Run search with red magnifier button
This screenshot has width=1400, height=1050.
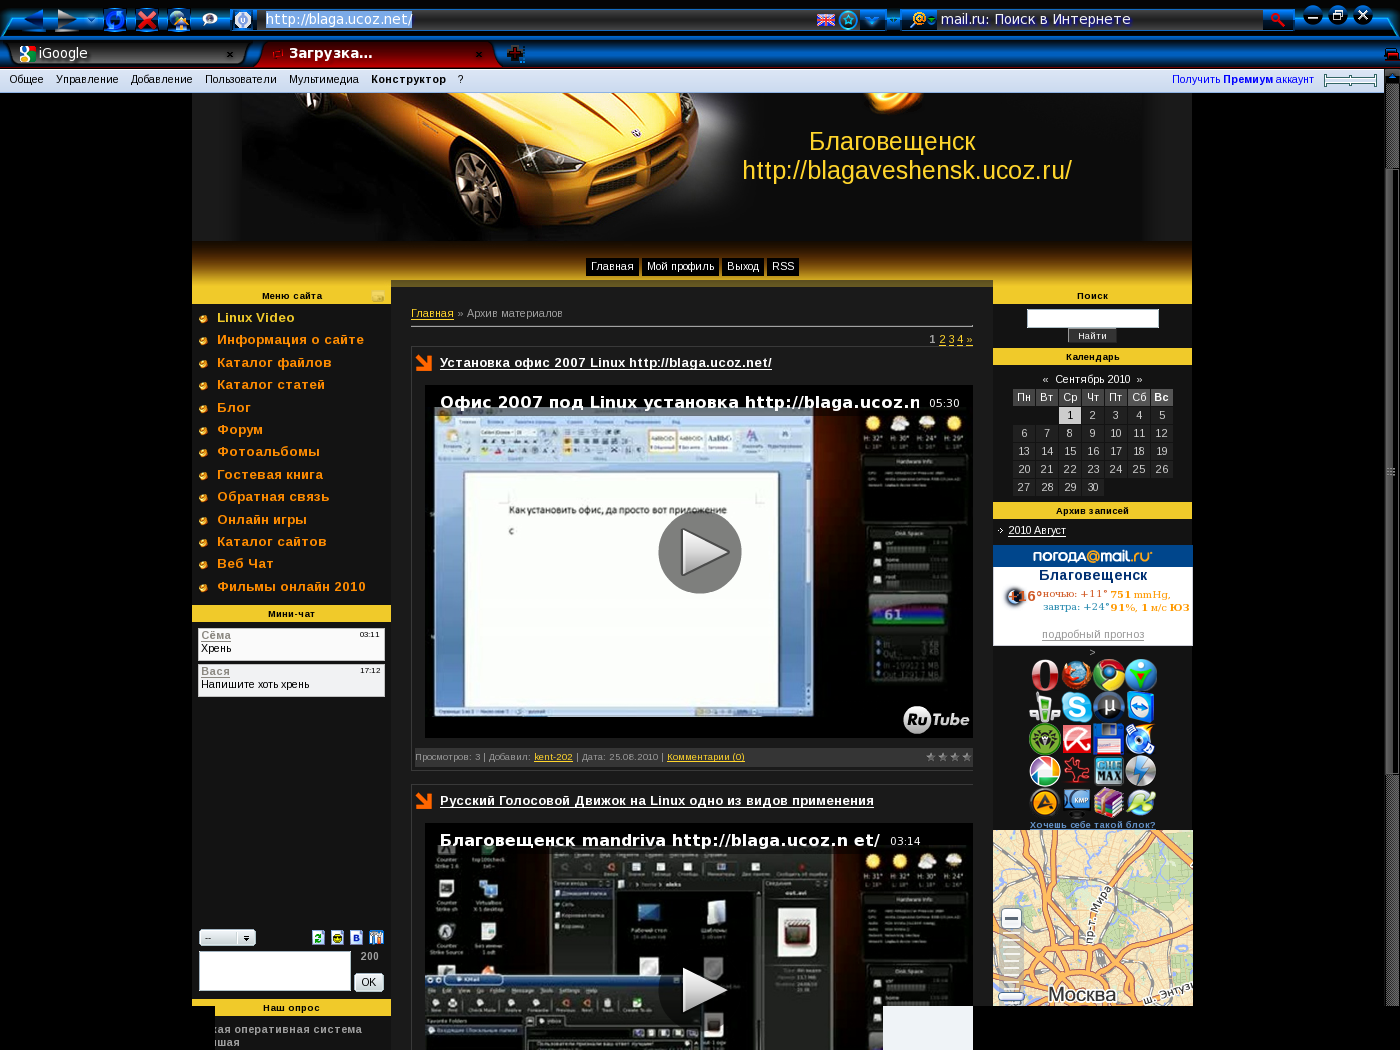[1277, 19]
